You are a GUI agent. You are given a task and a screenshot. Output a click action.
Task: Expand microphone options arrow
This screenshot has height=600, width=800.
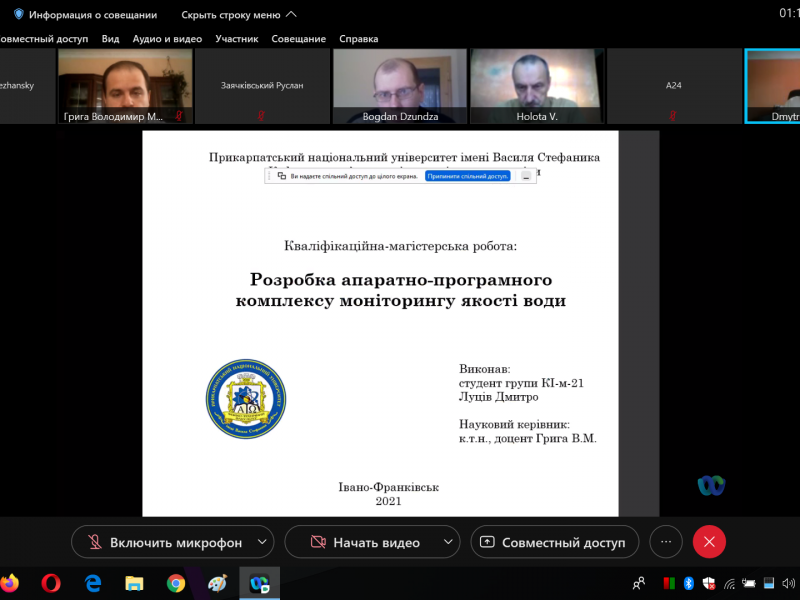coord(263,542)
